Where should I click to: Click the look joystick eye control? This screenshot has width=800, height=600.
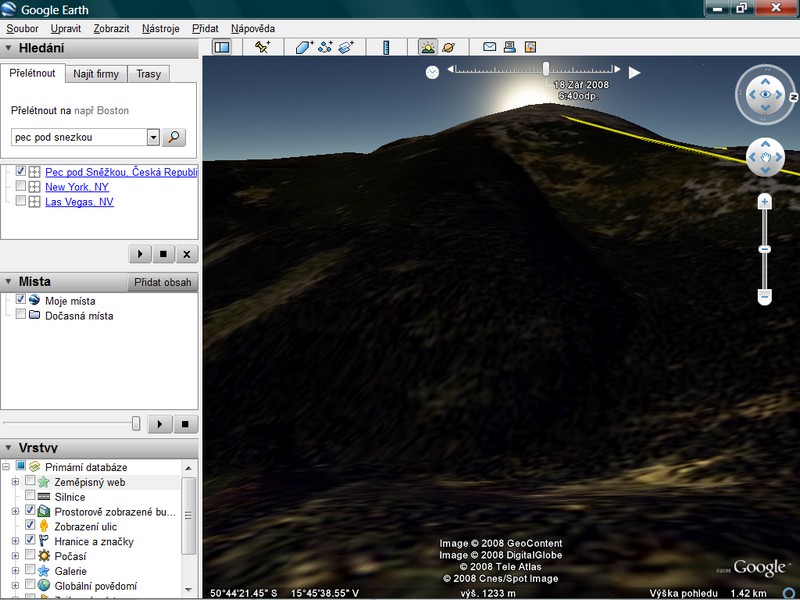pyautogui.click(x=765, y=94)
